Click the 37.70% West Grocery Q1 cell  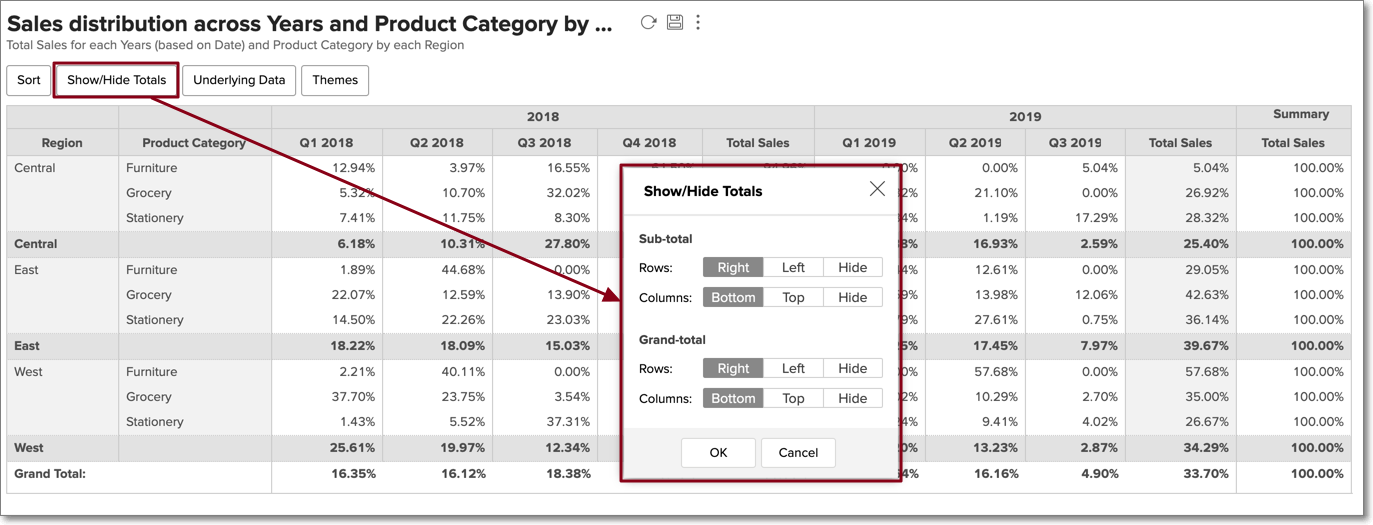tap(326, 397)
